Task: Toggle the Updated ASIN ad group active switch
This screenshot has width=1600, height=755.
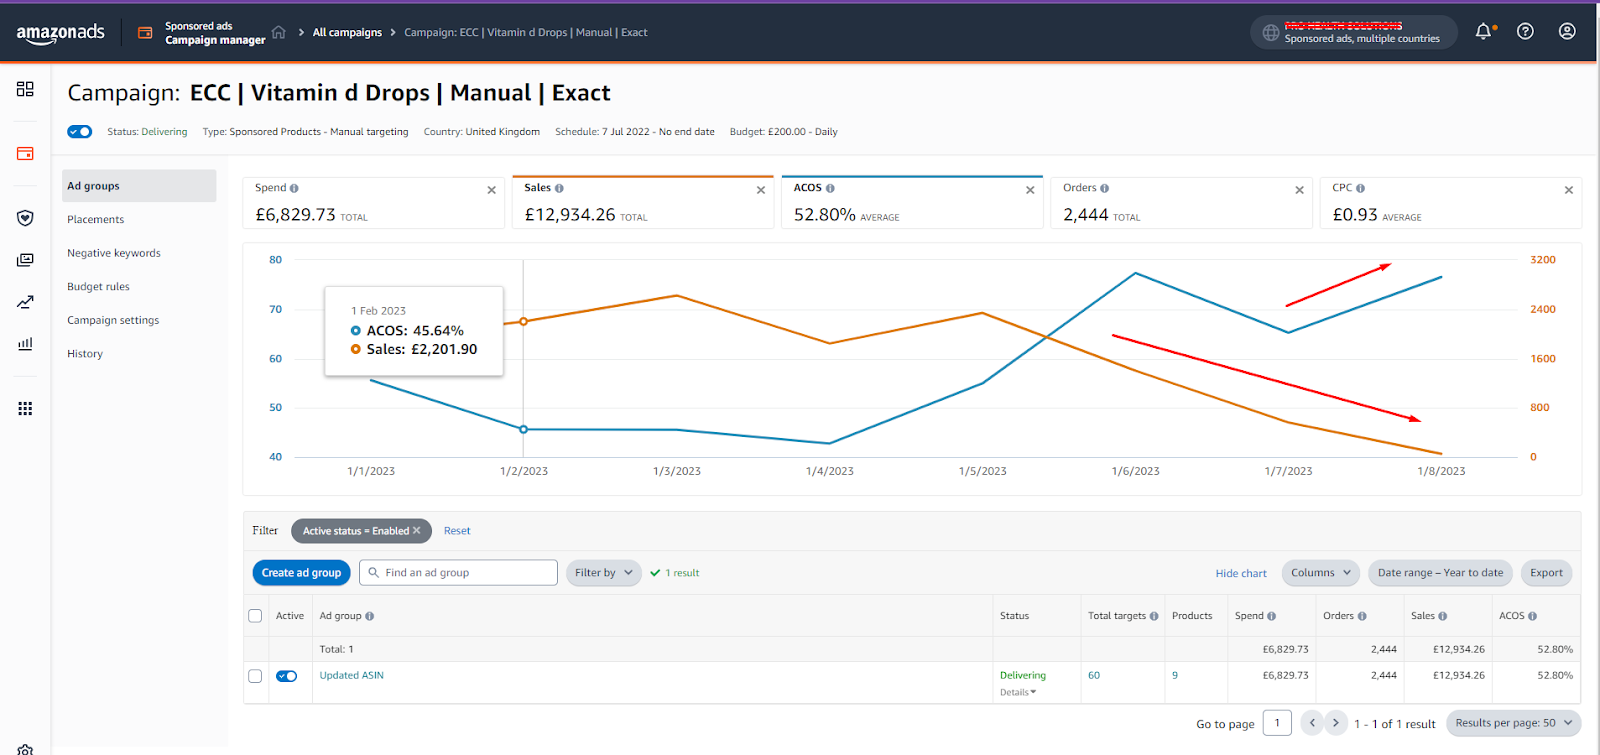Action: pyautogui.click(x=287, y=676)
